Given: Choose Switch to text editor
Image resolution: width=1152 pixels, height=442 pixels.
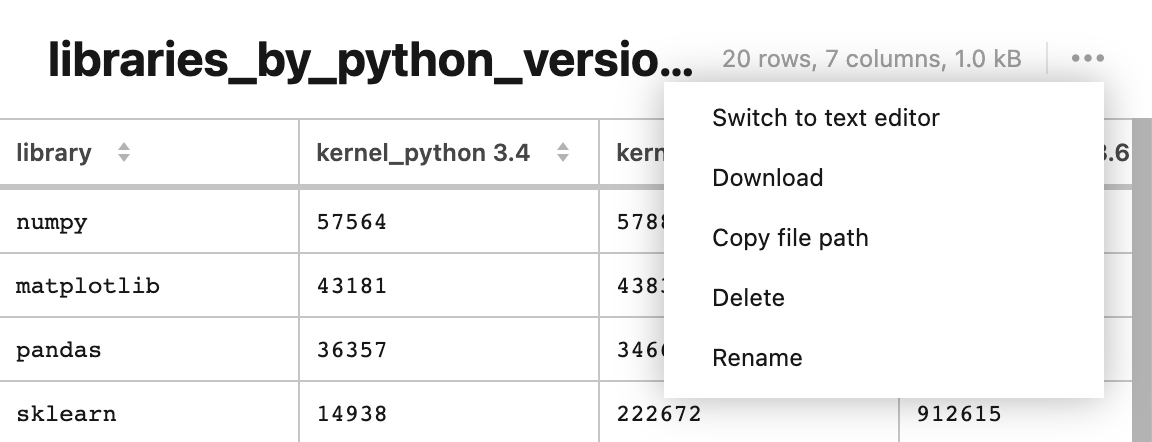Looking at the screenshot, I should 825,118.
